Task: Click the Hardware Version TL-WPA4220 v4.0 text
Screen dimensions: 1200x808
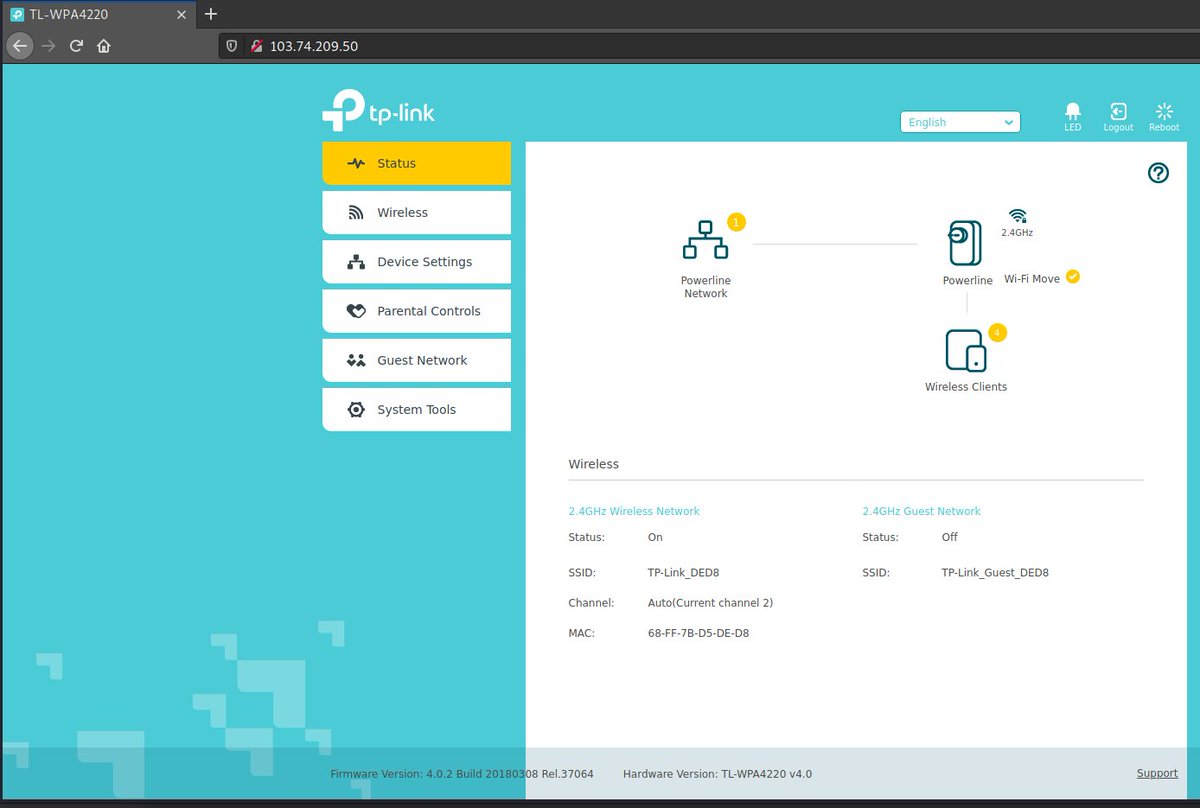Action: click(717, 774)
